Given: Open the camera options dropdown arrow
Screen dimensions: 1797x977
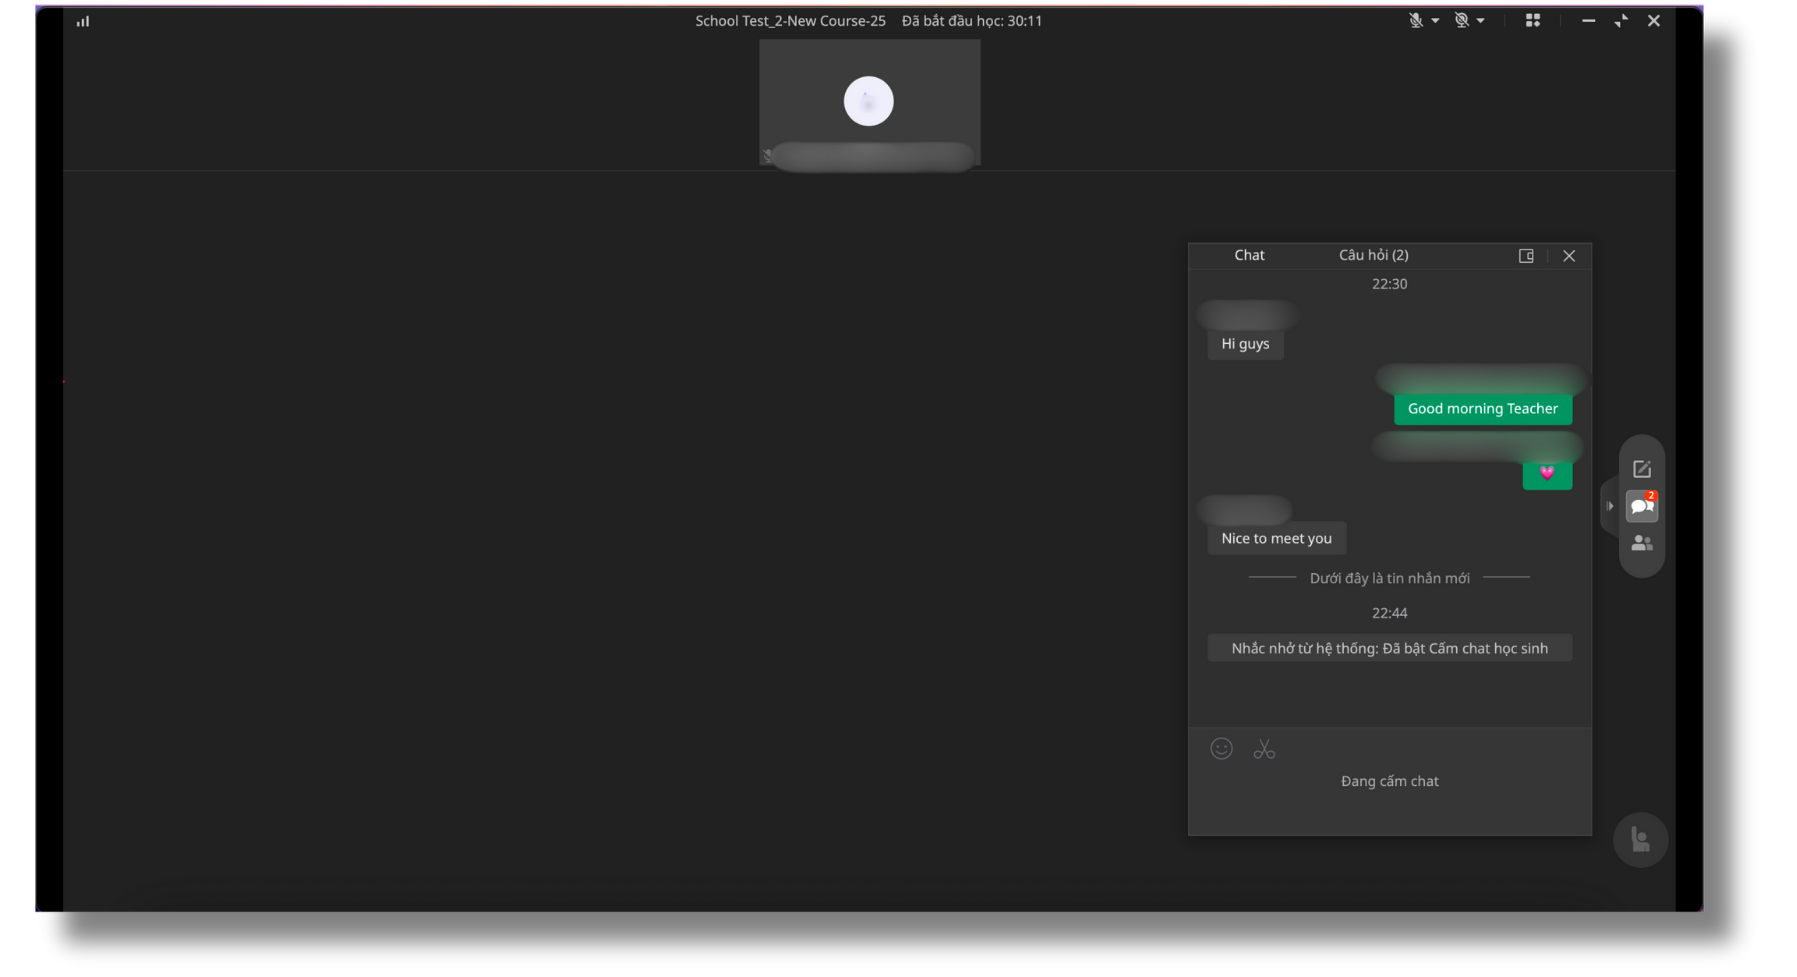Looking at the screenshot, I should (x=1481, y=21).
